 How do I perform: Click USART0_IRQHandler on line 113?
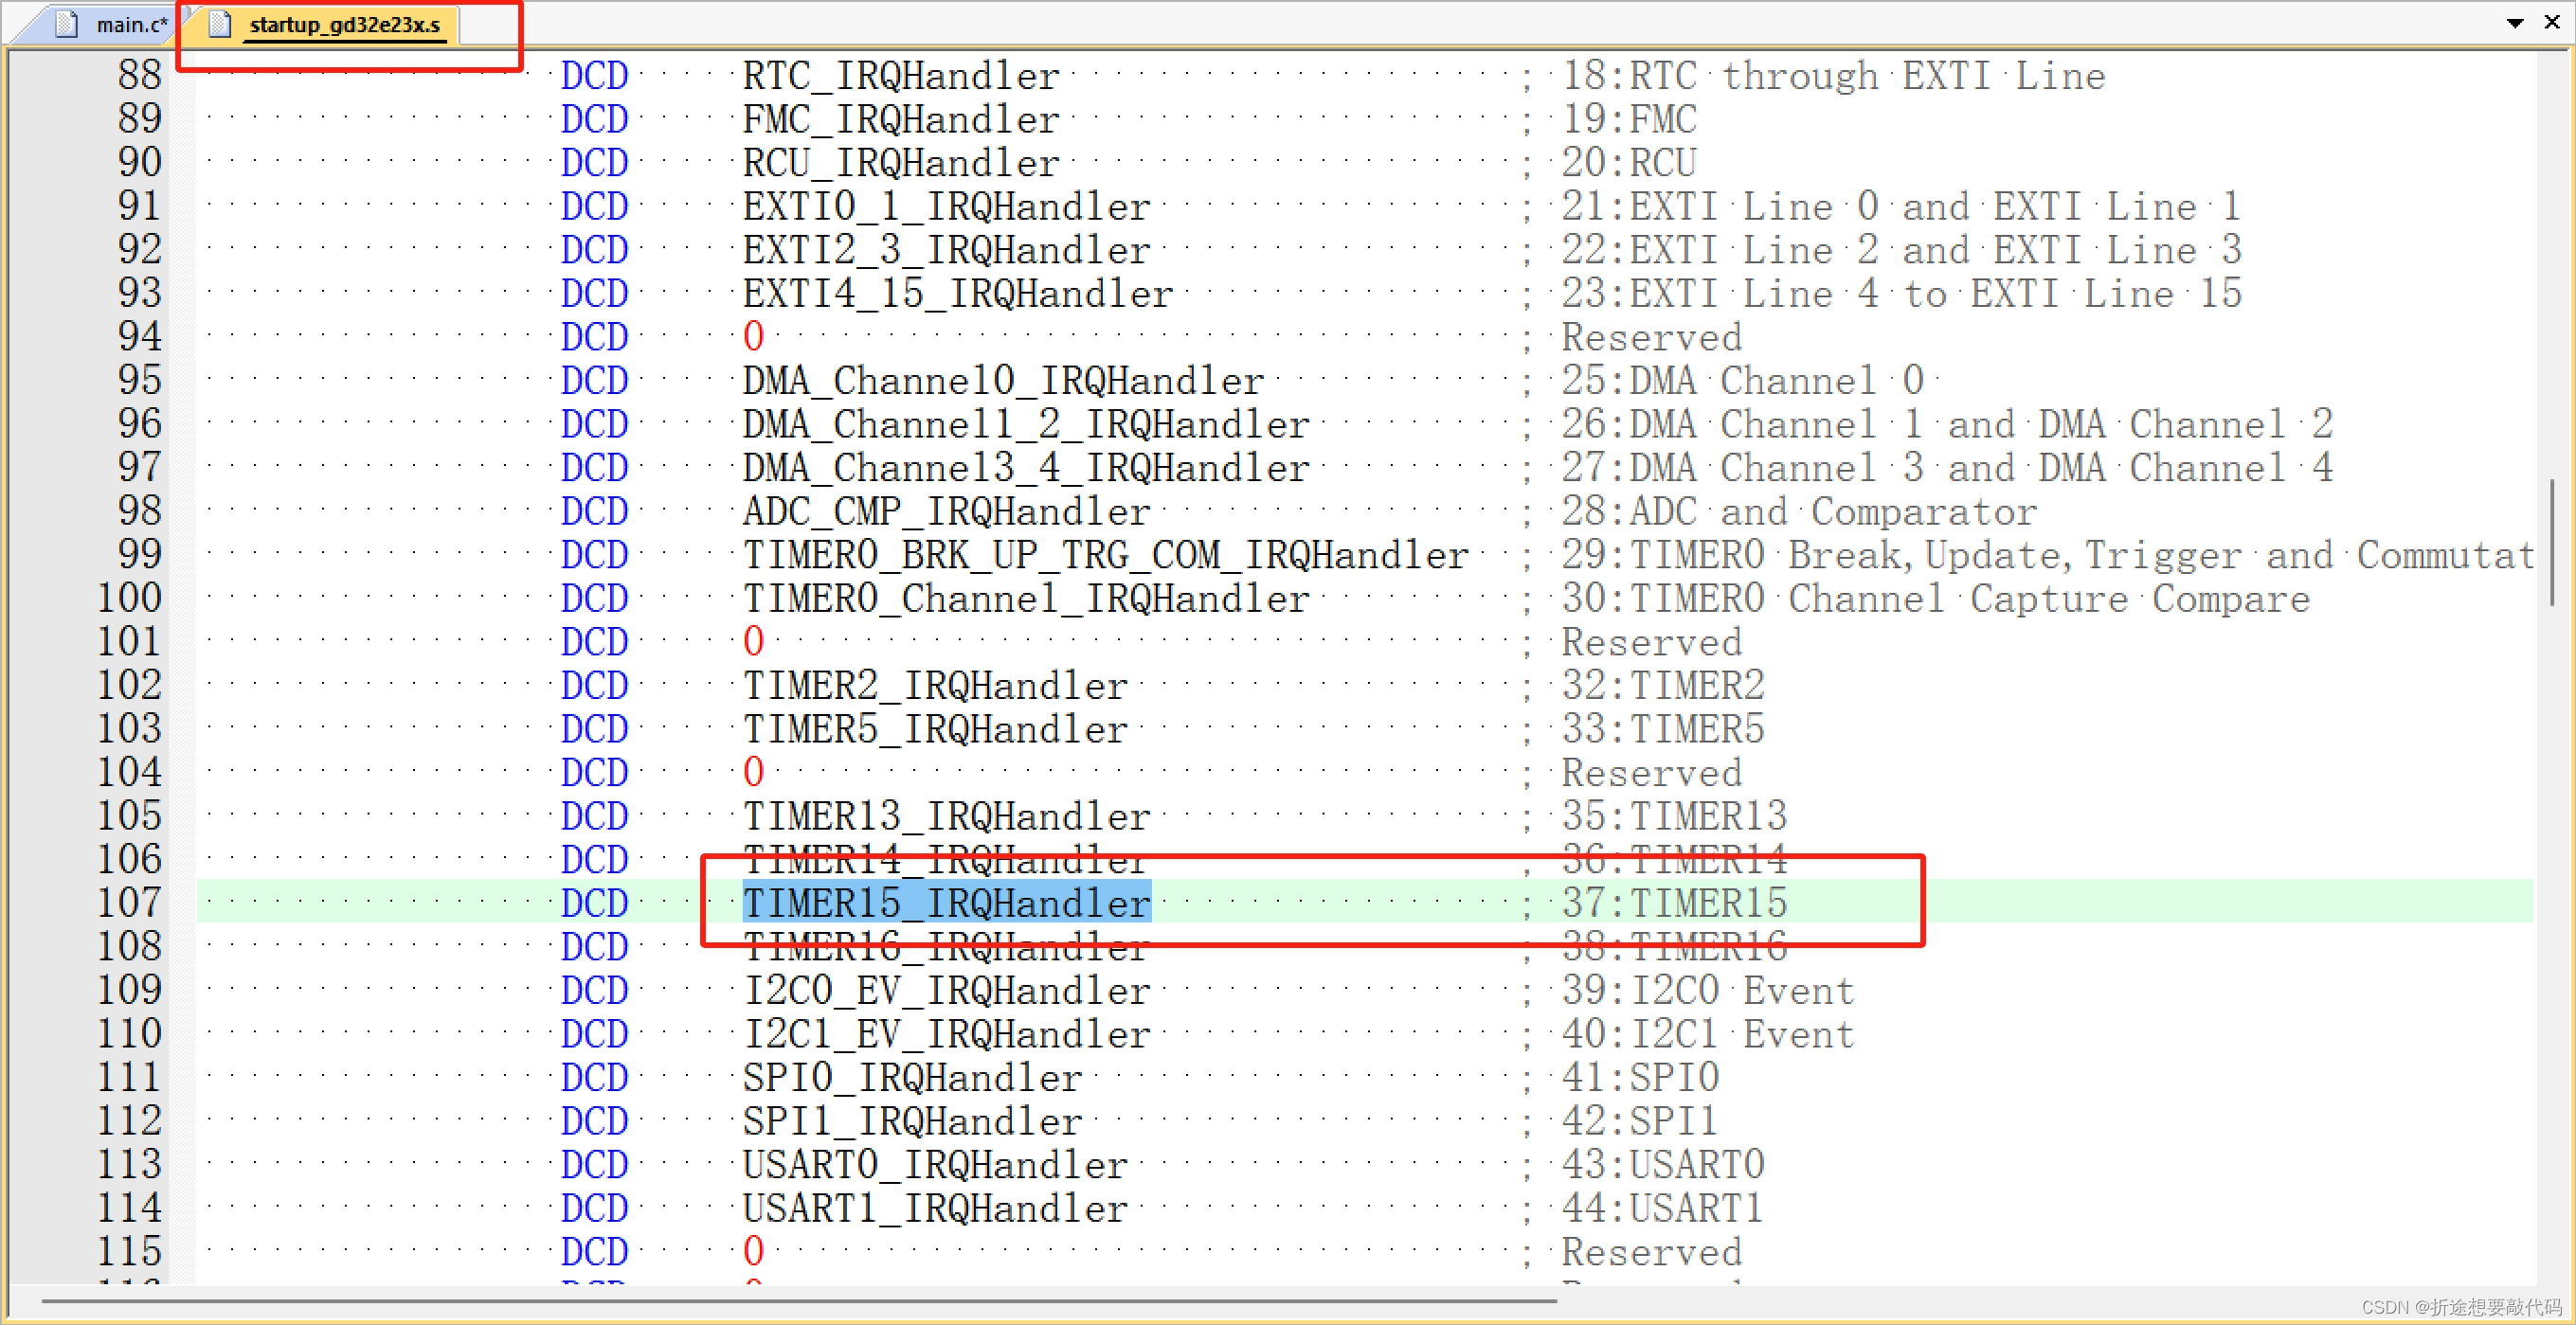934,1163
